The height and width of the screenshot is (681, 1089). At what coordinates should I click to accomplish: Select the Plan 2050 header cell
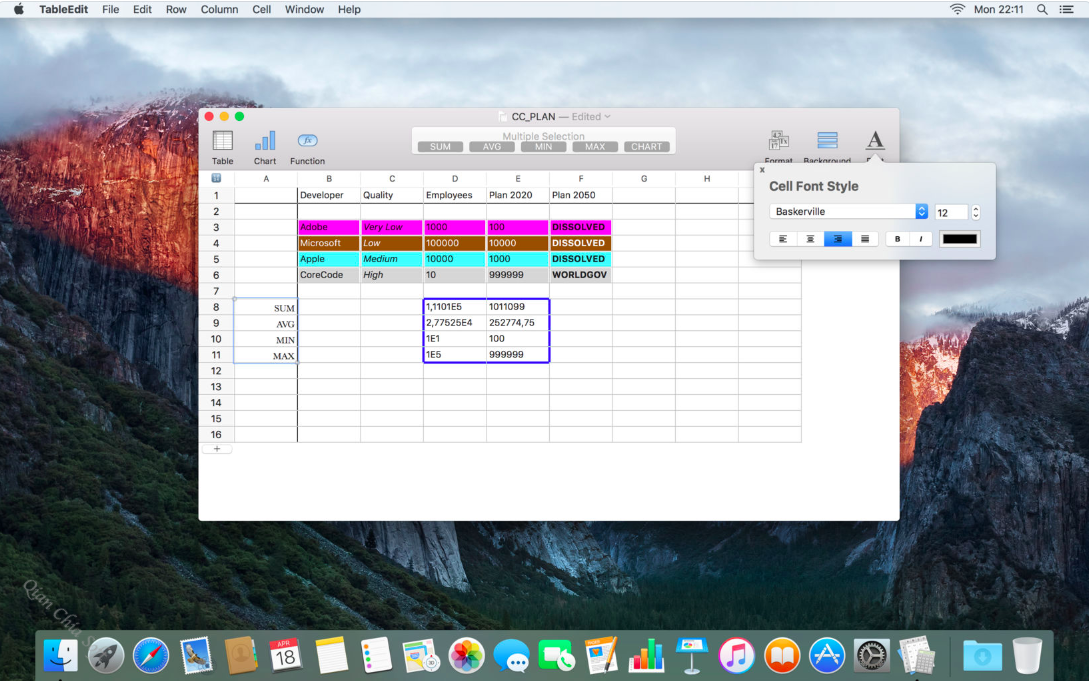point(581,195)
